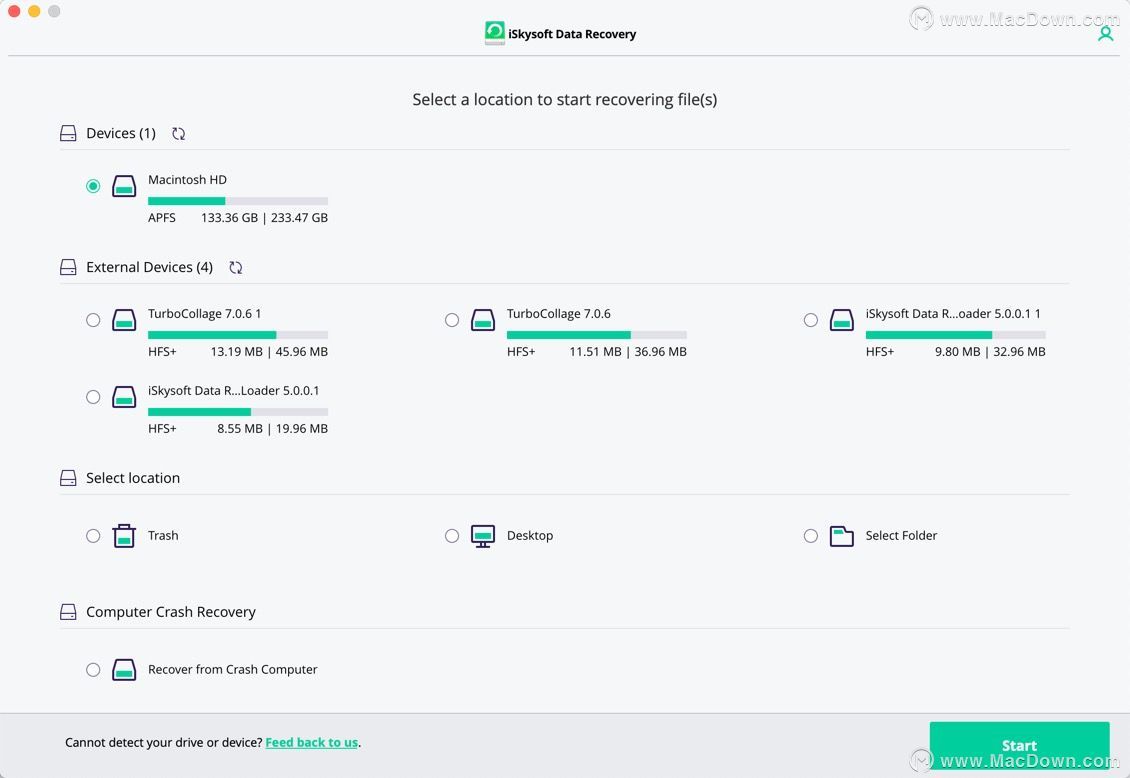Image resolution: width=1130 pixels, height=778 pixels.
Task: Click the Macintosh HD drive icon
Action: (x=124, y=186)
